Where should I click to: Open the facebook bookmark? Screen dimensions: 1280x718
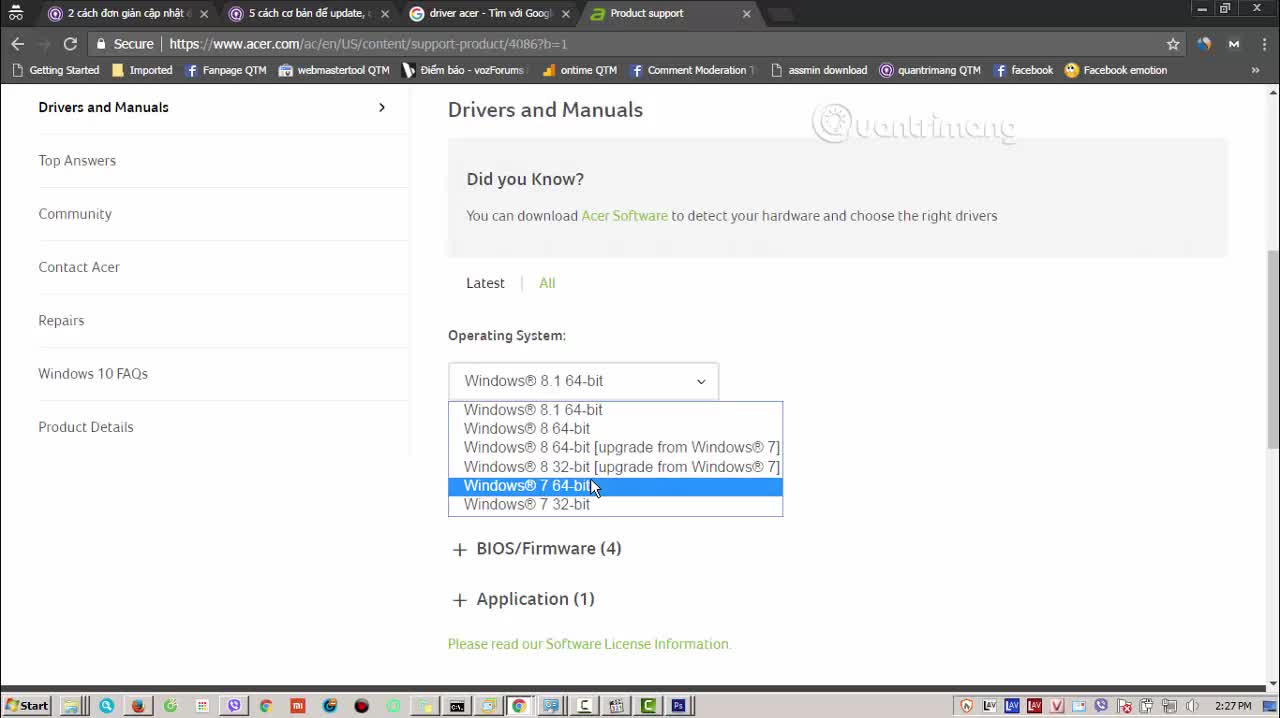[x=1022, y=70]
